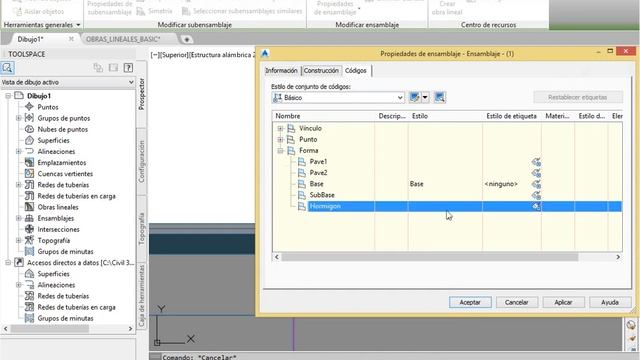Click edit code set style icon
The image size is (640, 360).
click(x=414, y=97)
